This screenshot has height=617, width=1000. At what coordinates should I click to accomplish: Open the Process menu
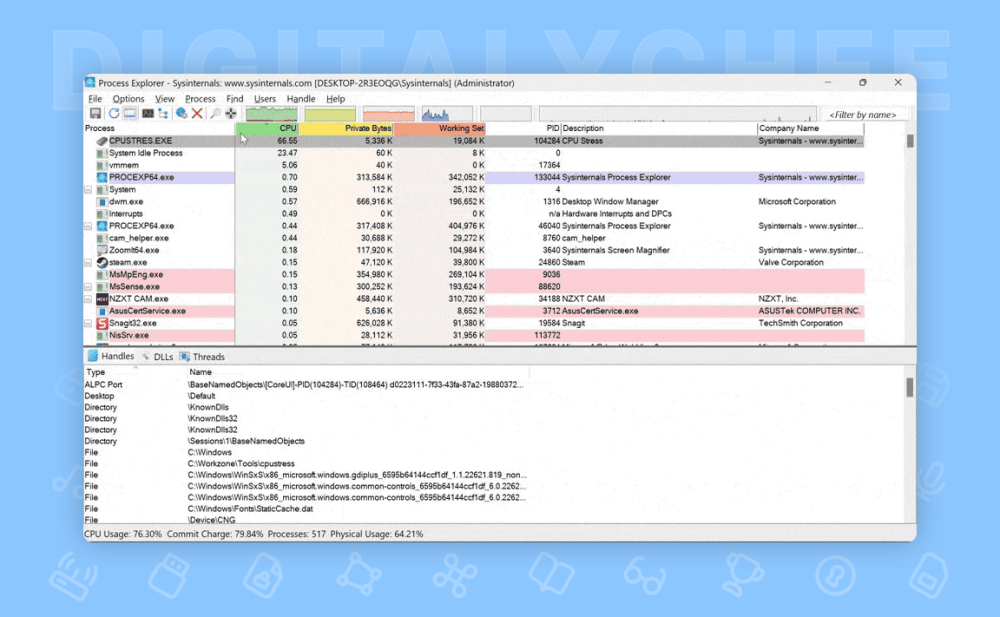pyautogui.click(x=200, y=99)
